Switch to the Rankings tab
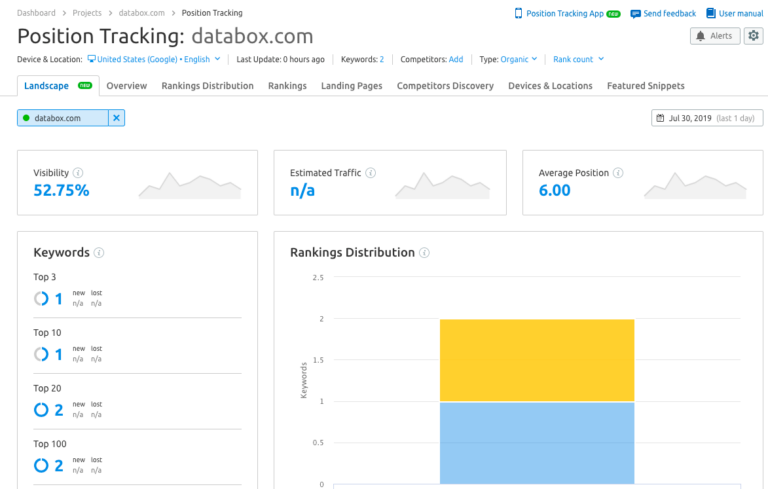Image resolution: width=768 pixels, height=489 pixels. 287,86
